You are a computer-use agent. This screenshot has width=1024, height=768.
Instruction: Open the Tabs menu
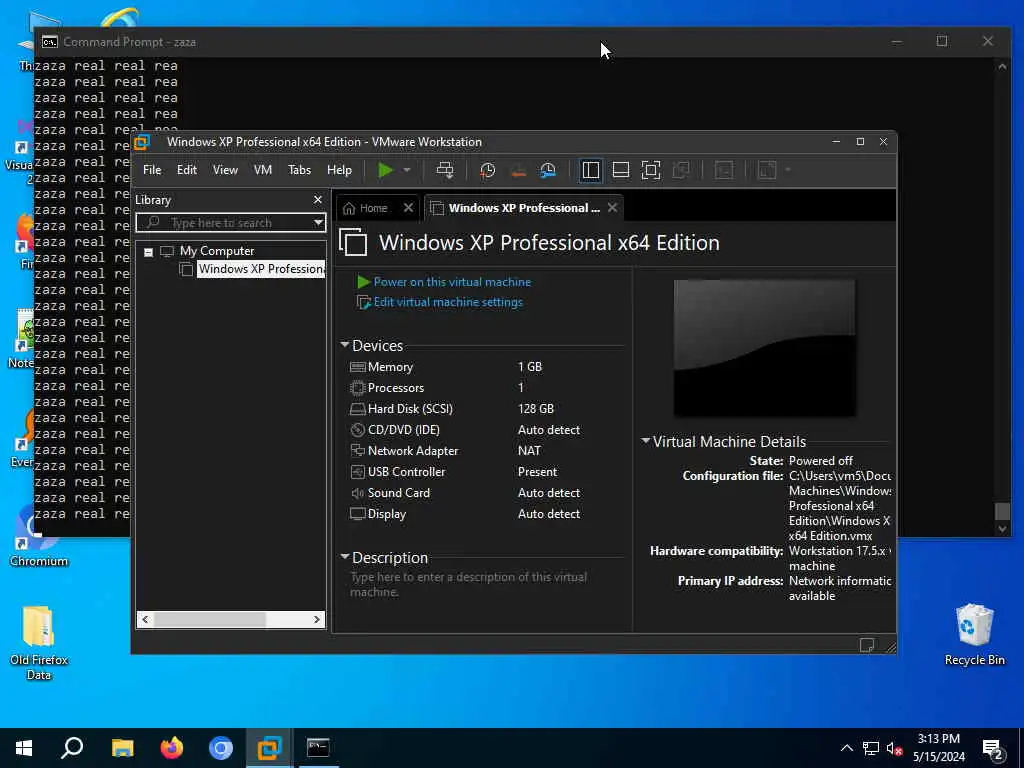tap(299, 170)
